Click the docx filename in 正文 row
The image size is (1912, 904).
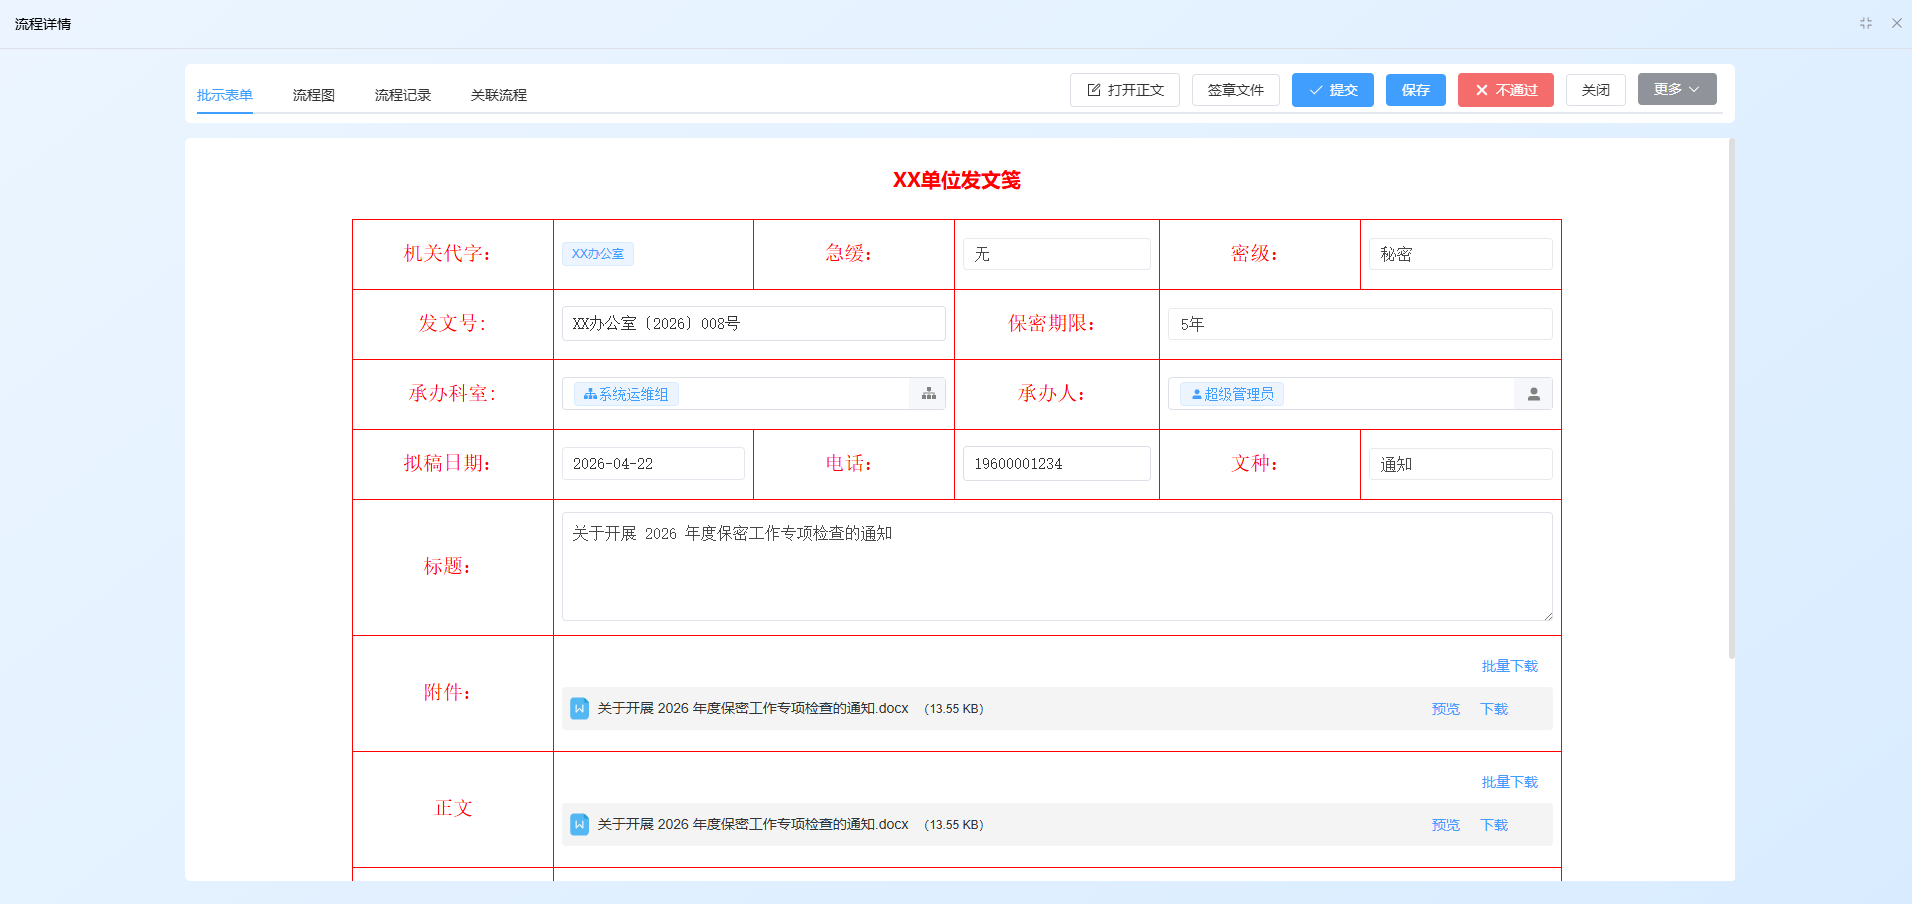coord(753,824)
